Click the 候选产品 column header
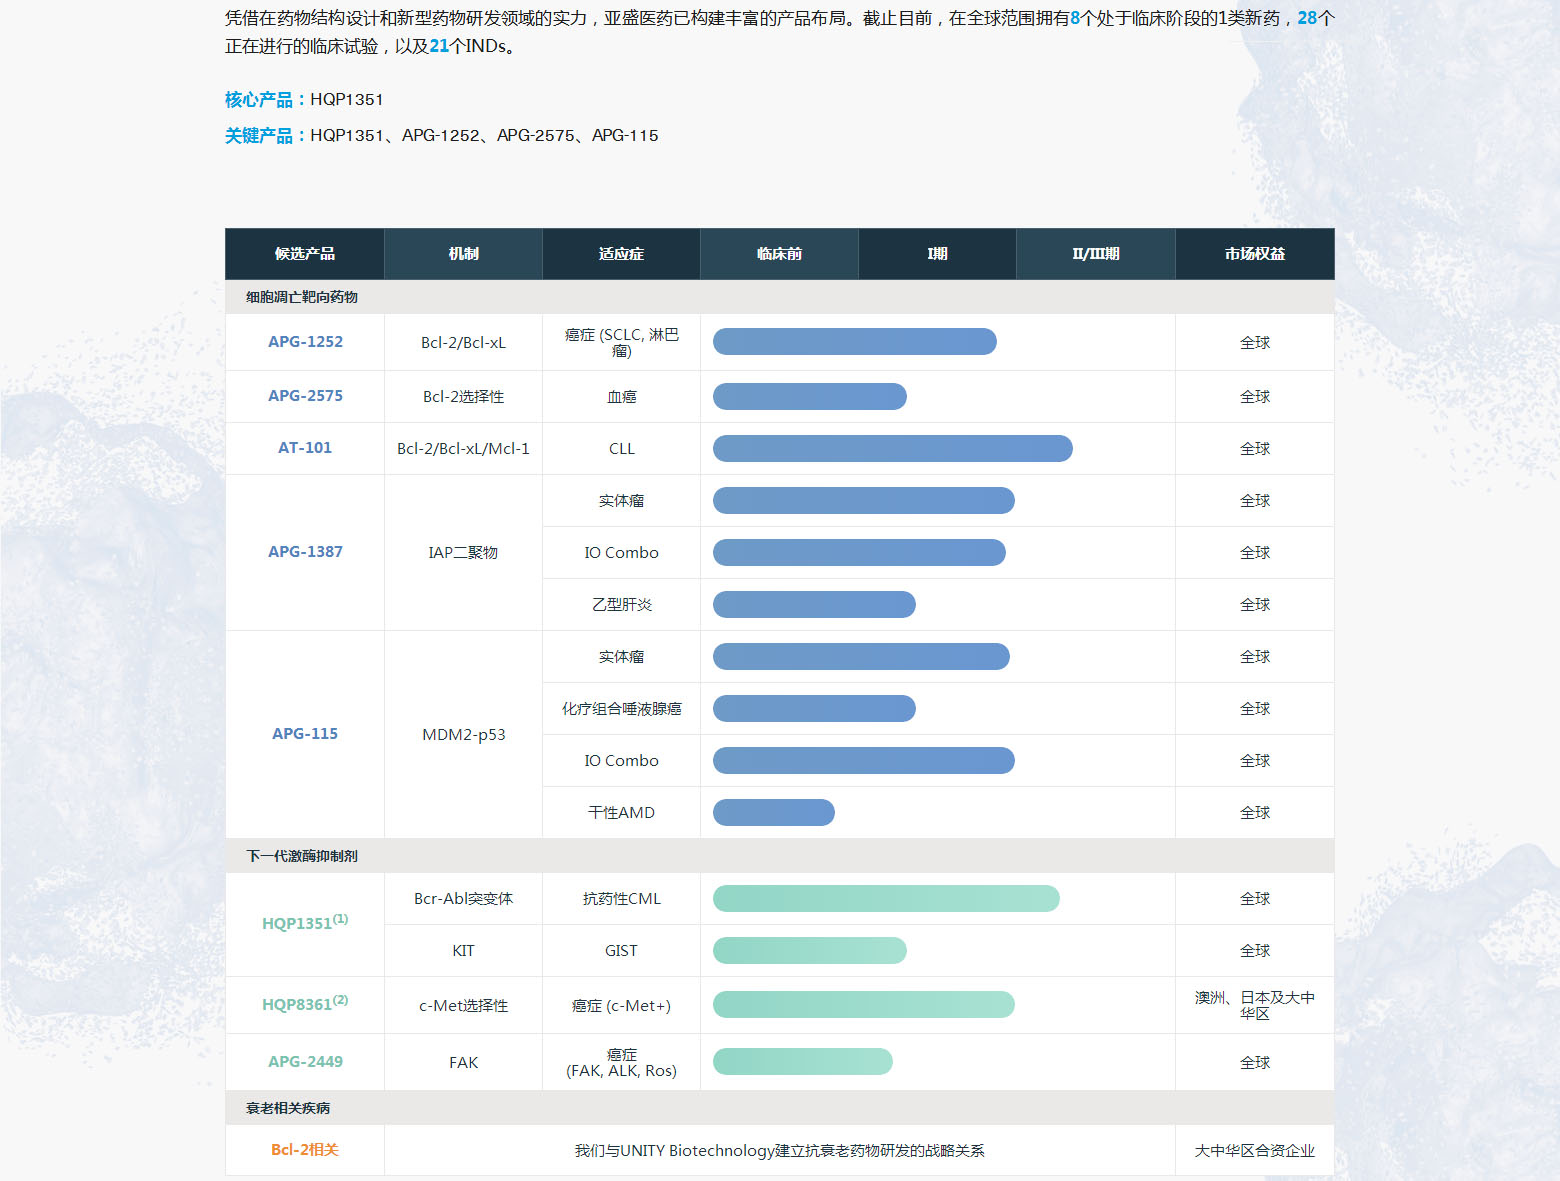The image size is (1560, 1181). pos(305,254)
